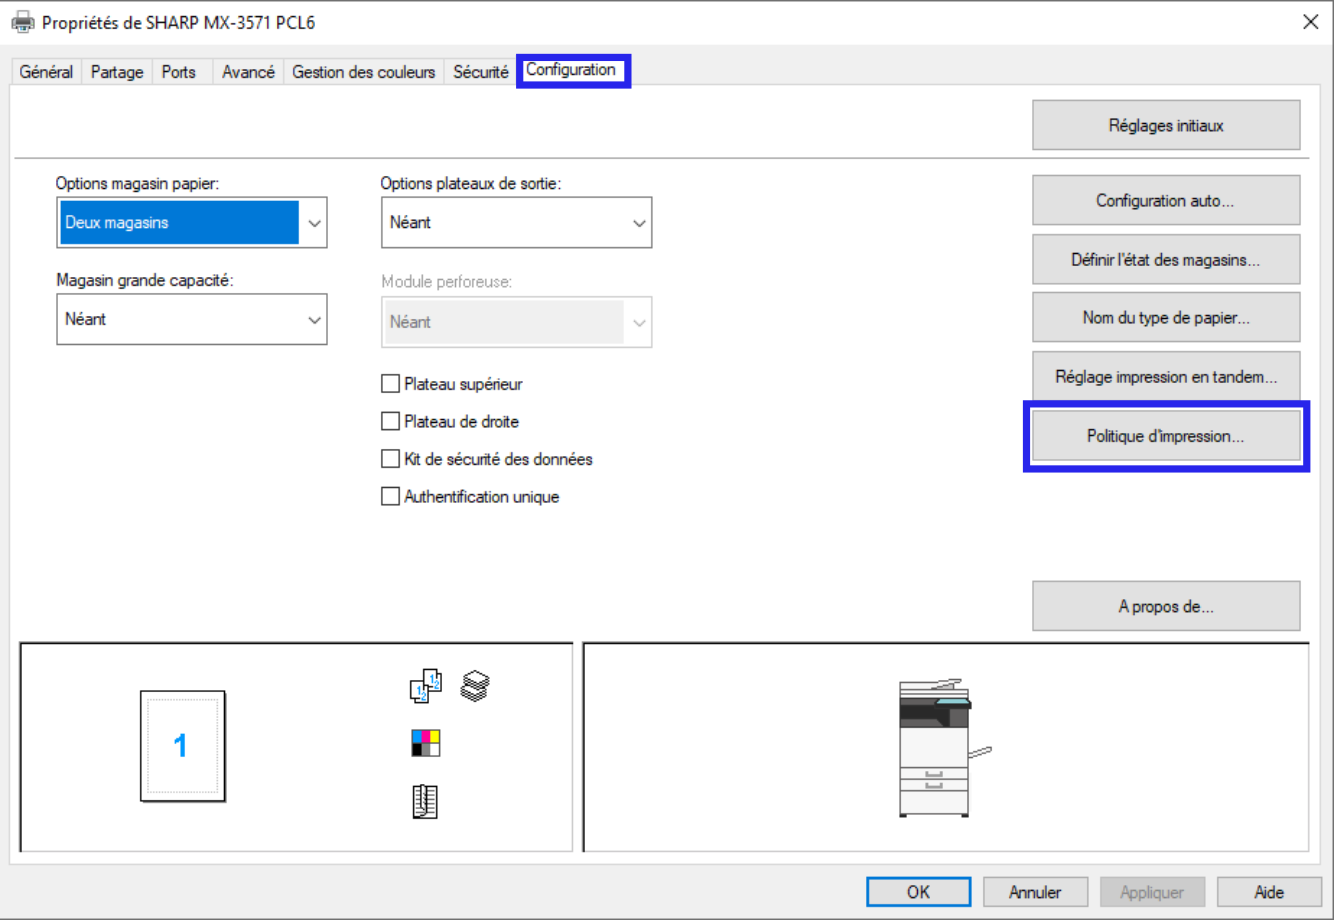Image resolution: width=1334 pixels, height=920 pixels.
Task: Check Kit de sécurité des données
Action: tap(391, 459)
